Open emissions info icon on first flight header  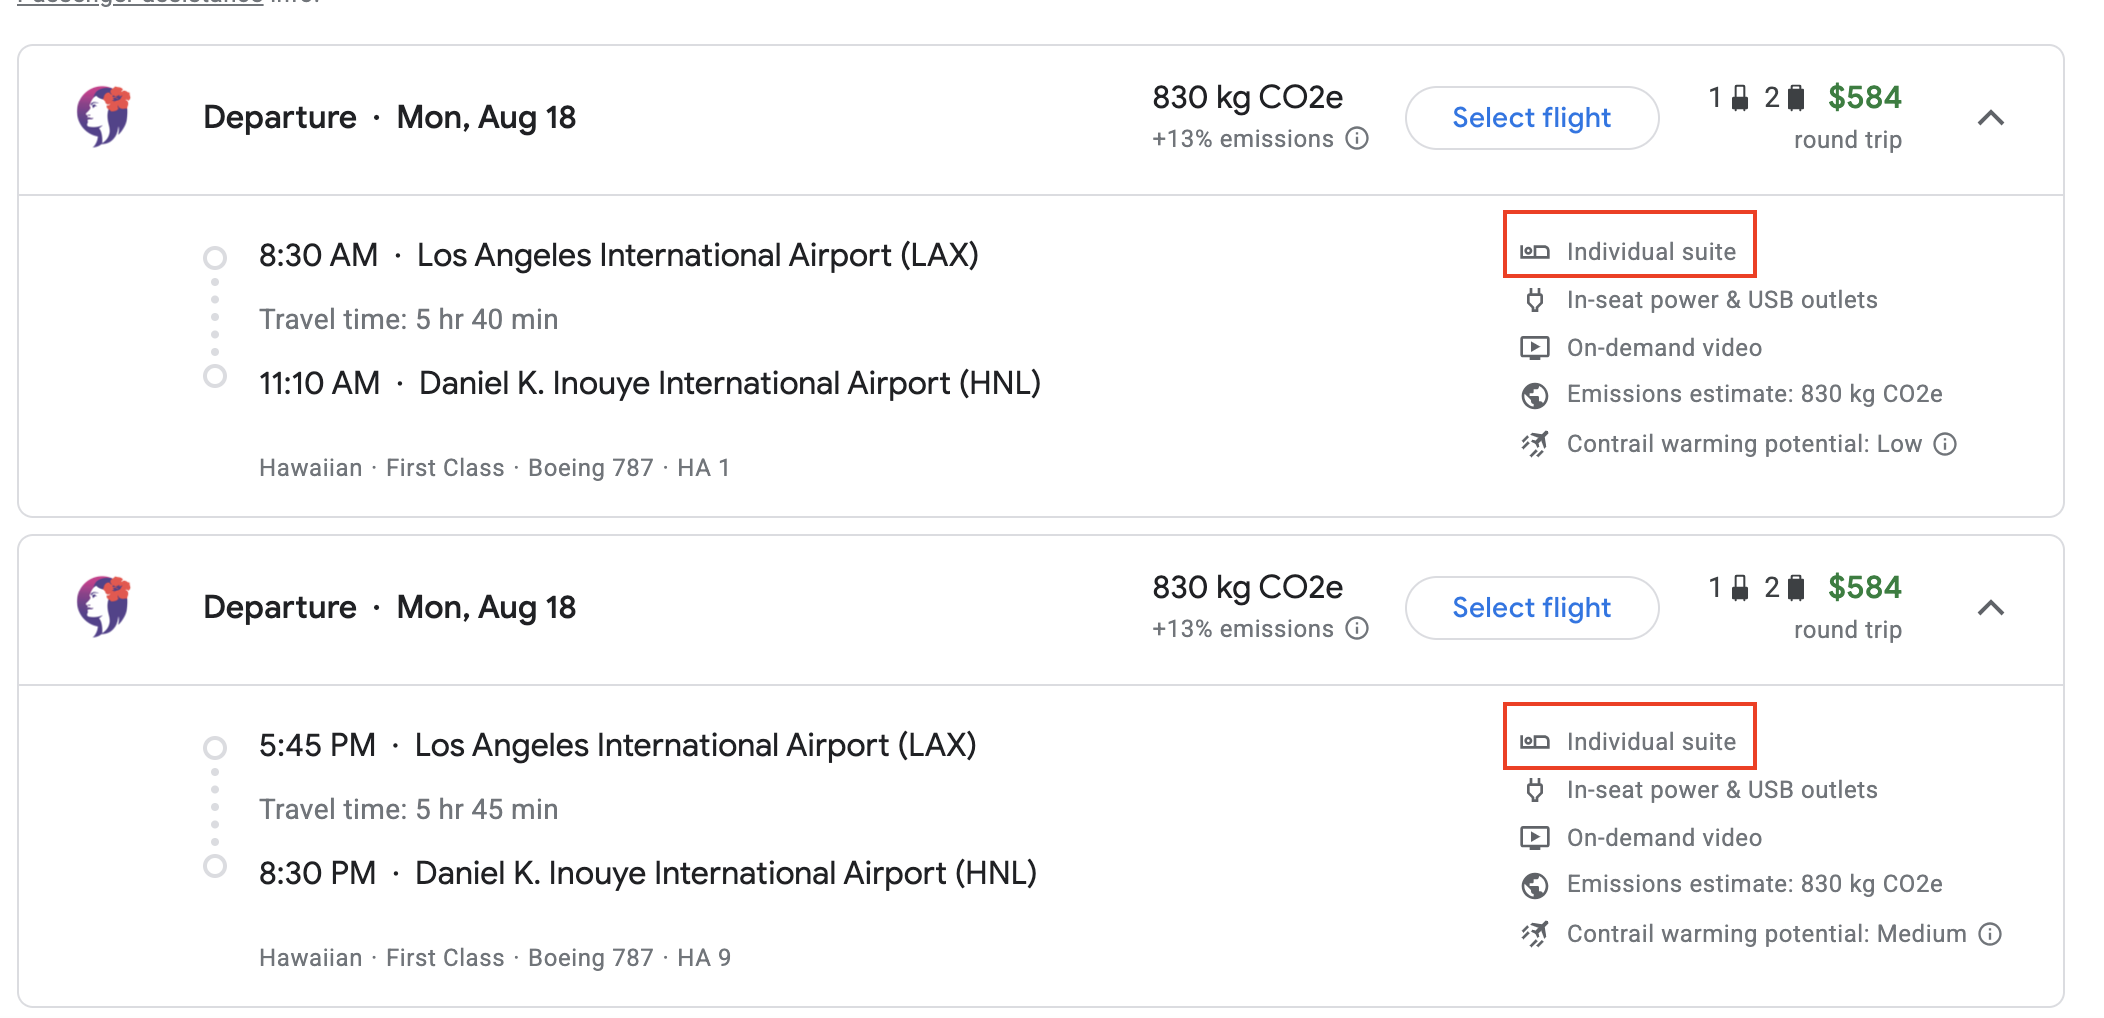tap(1357, 138)
